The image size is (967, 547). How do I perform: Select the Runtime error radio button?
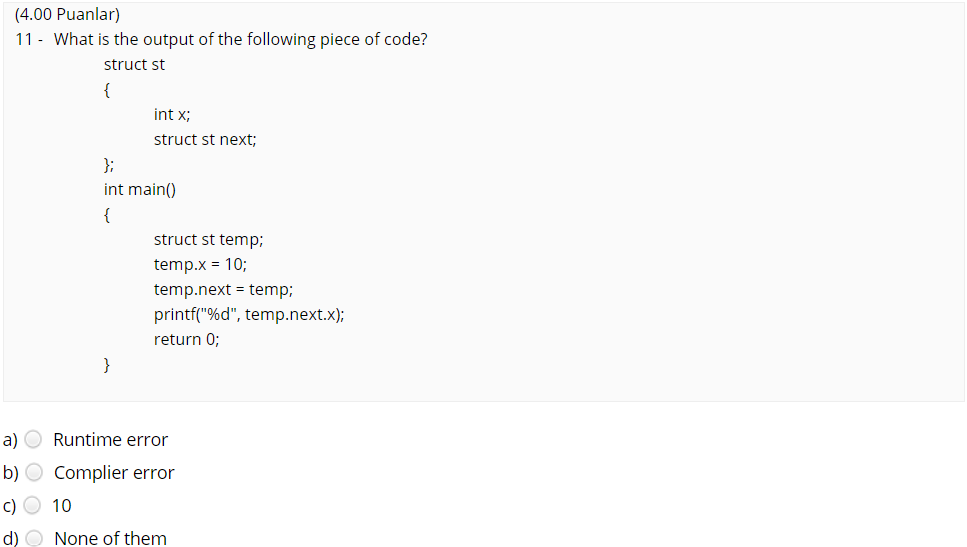[33, 440]
